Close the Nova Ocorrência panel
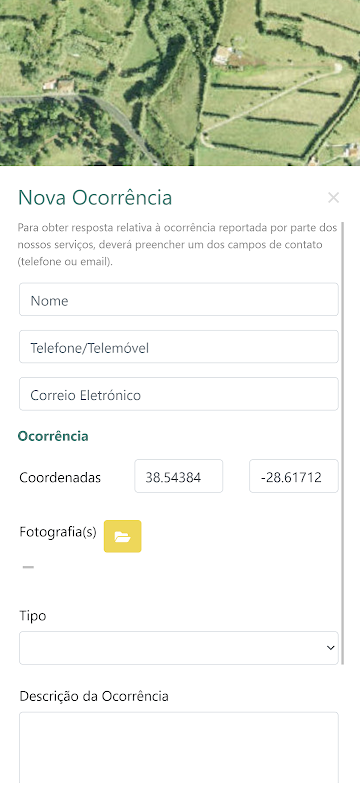The width and height of the screenshot is (360, 800). coord(333,198)
